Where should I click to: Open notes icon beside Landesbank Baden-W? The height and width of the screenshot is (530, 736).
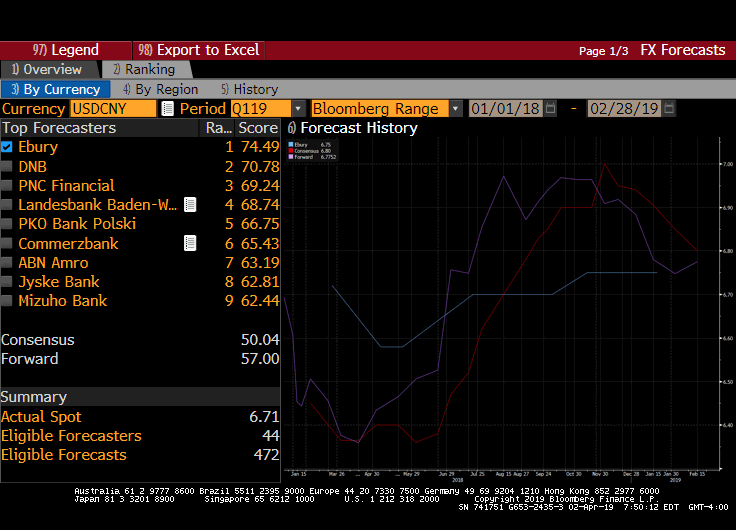click(x=190, y=205)
